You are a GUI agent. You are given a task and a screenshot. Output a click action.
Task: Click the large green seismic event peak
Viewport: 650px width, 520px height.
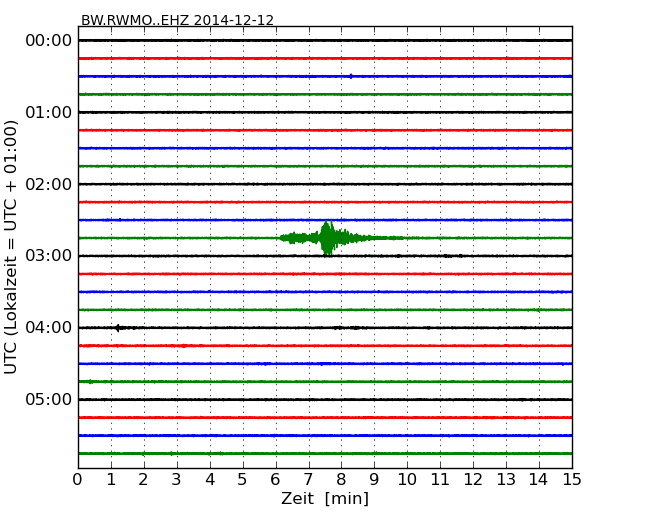point(327,238)
